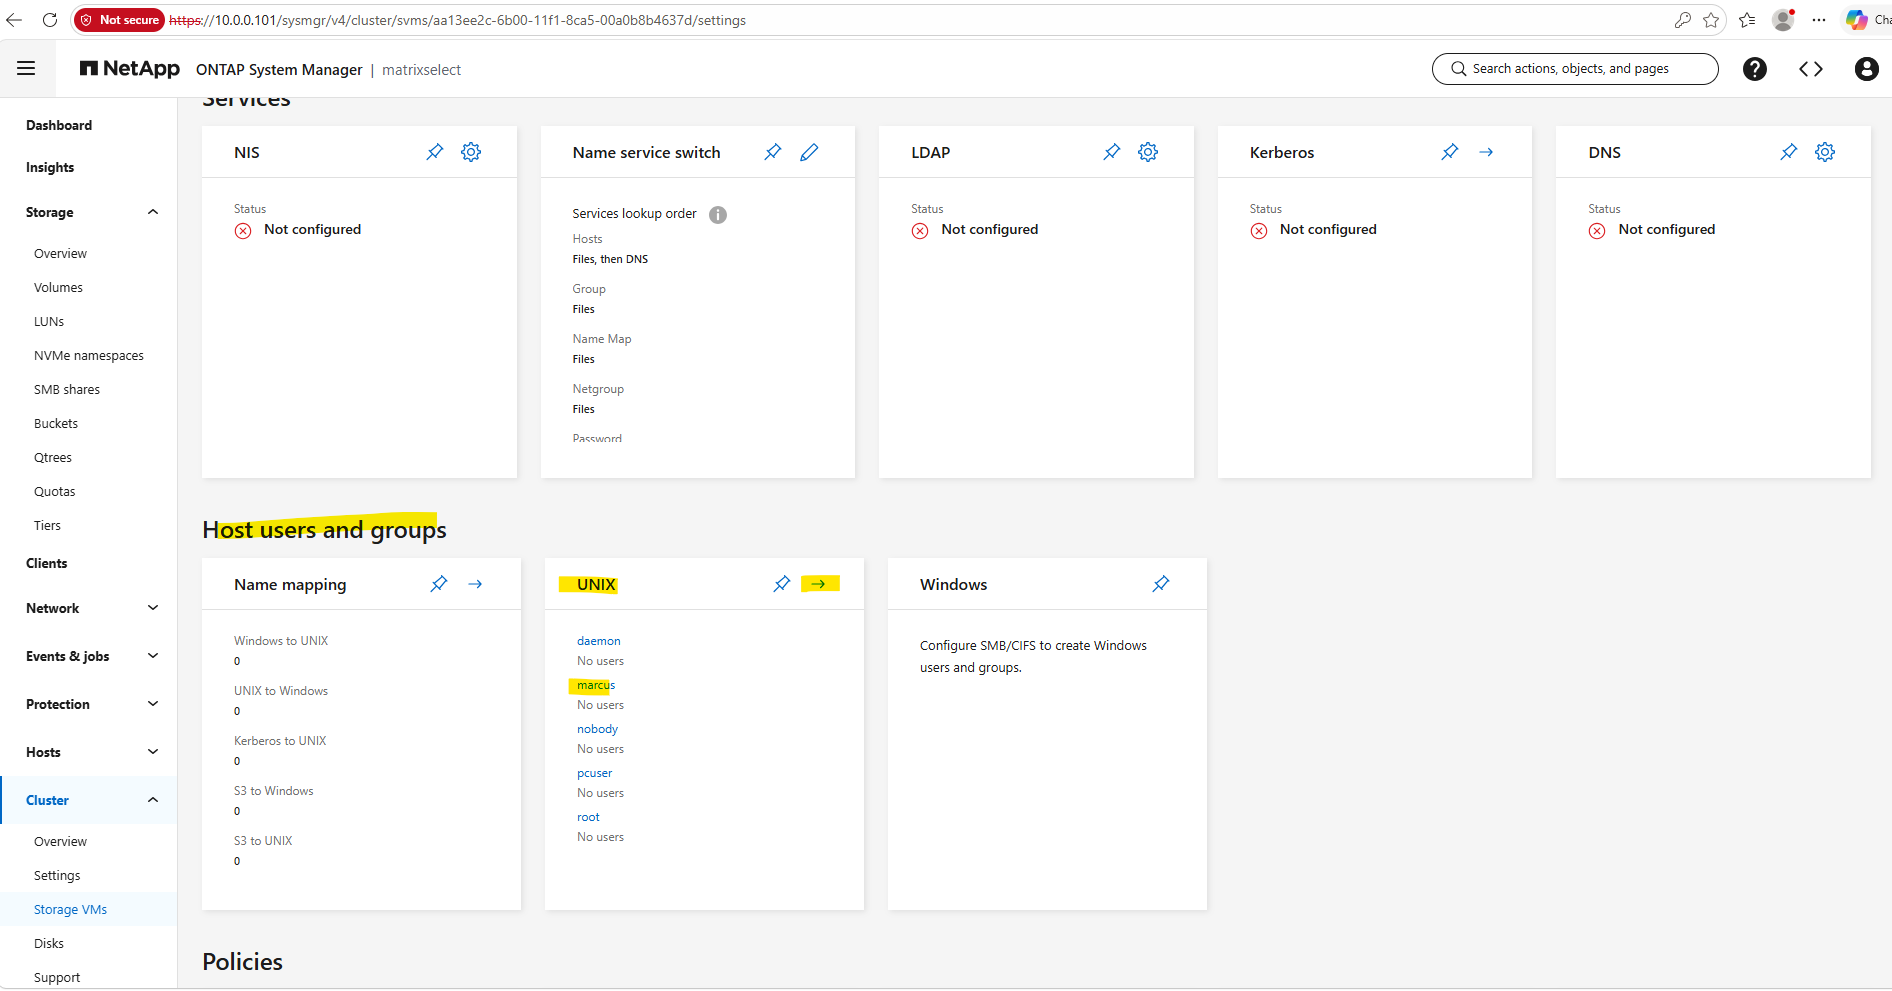Open Volumes page
Image resolution: width=1892 pixels, height=991 pixels.
coord(58,287)
